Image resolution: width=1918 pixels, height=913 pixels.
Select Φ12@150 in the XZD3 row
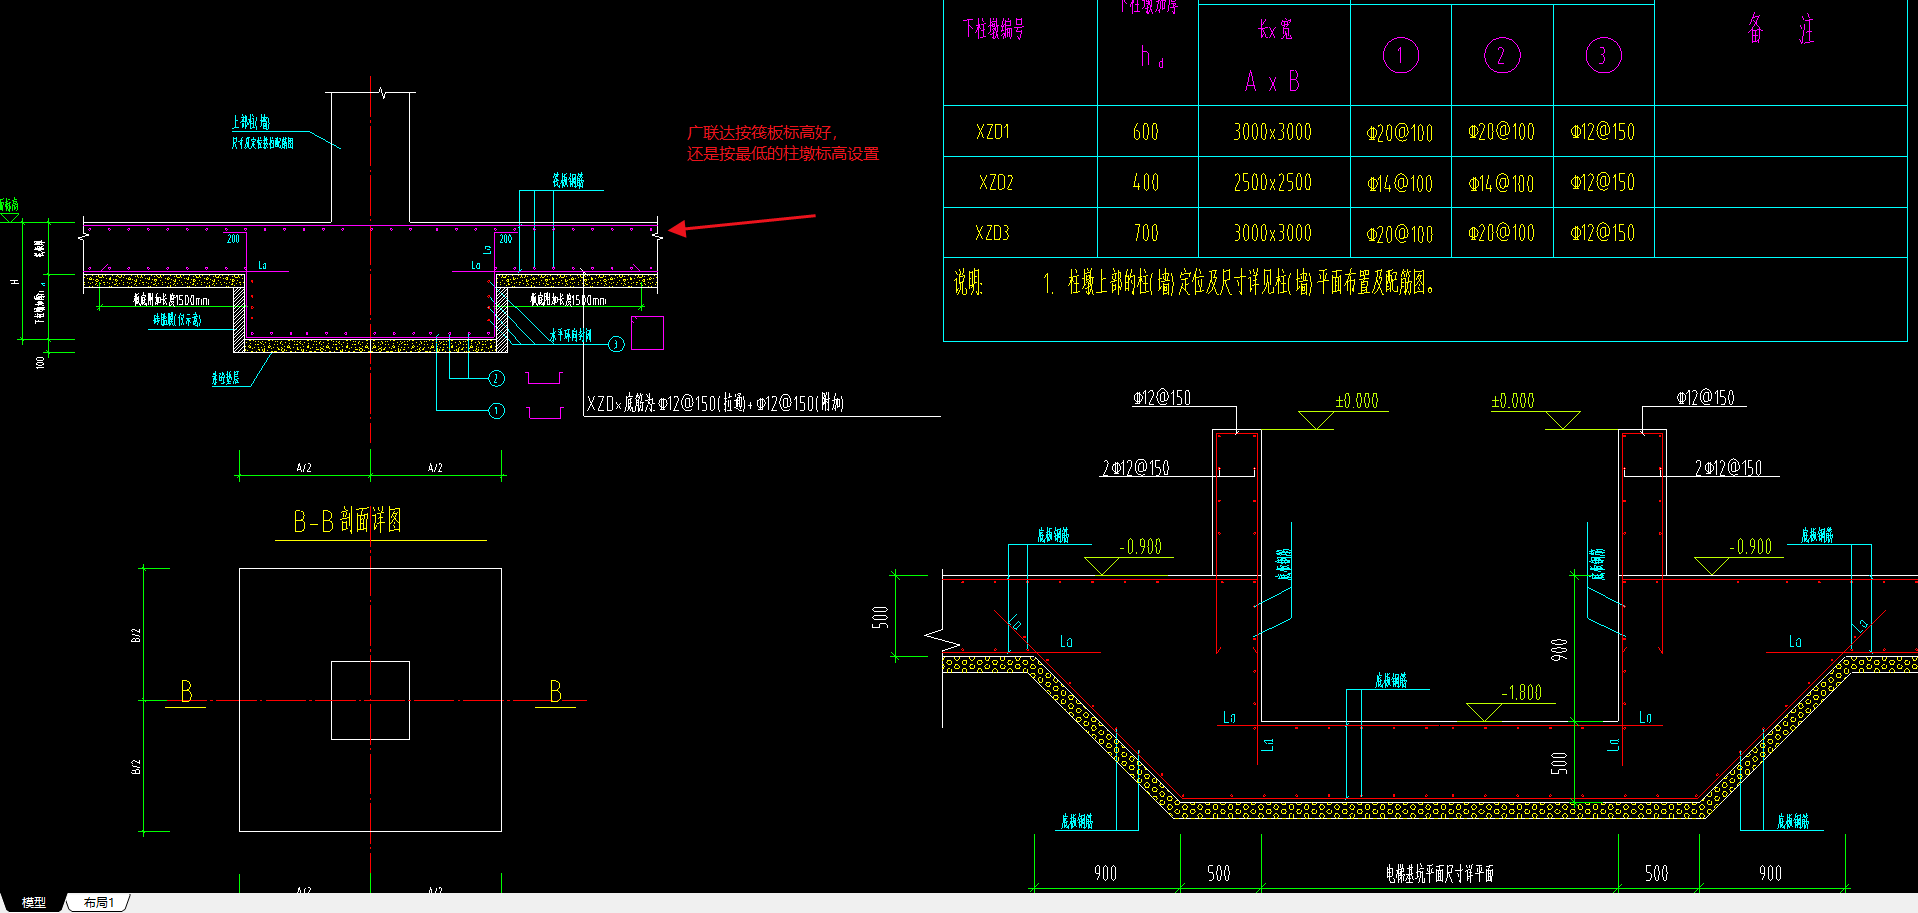[1603, 233]
